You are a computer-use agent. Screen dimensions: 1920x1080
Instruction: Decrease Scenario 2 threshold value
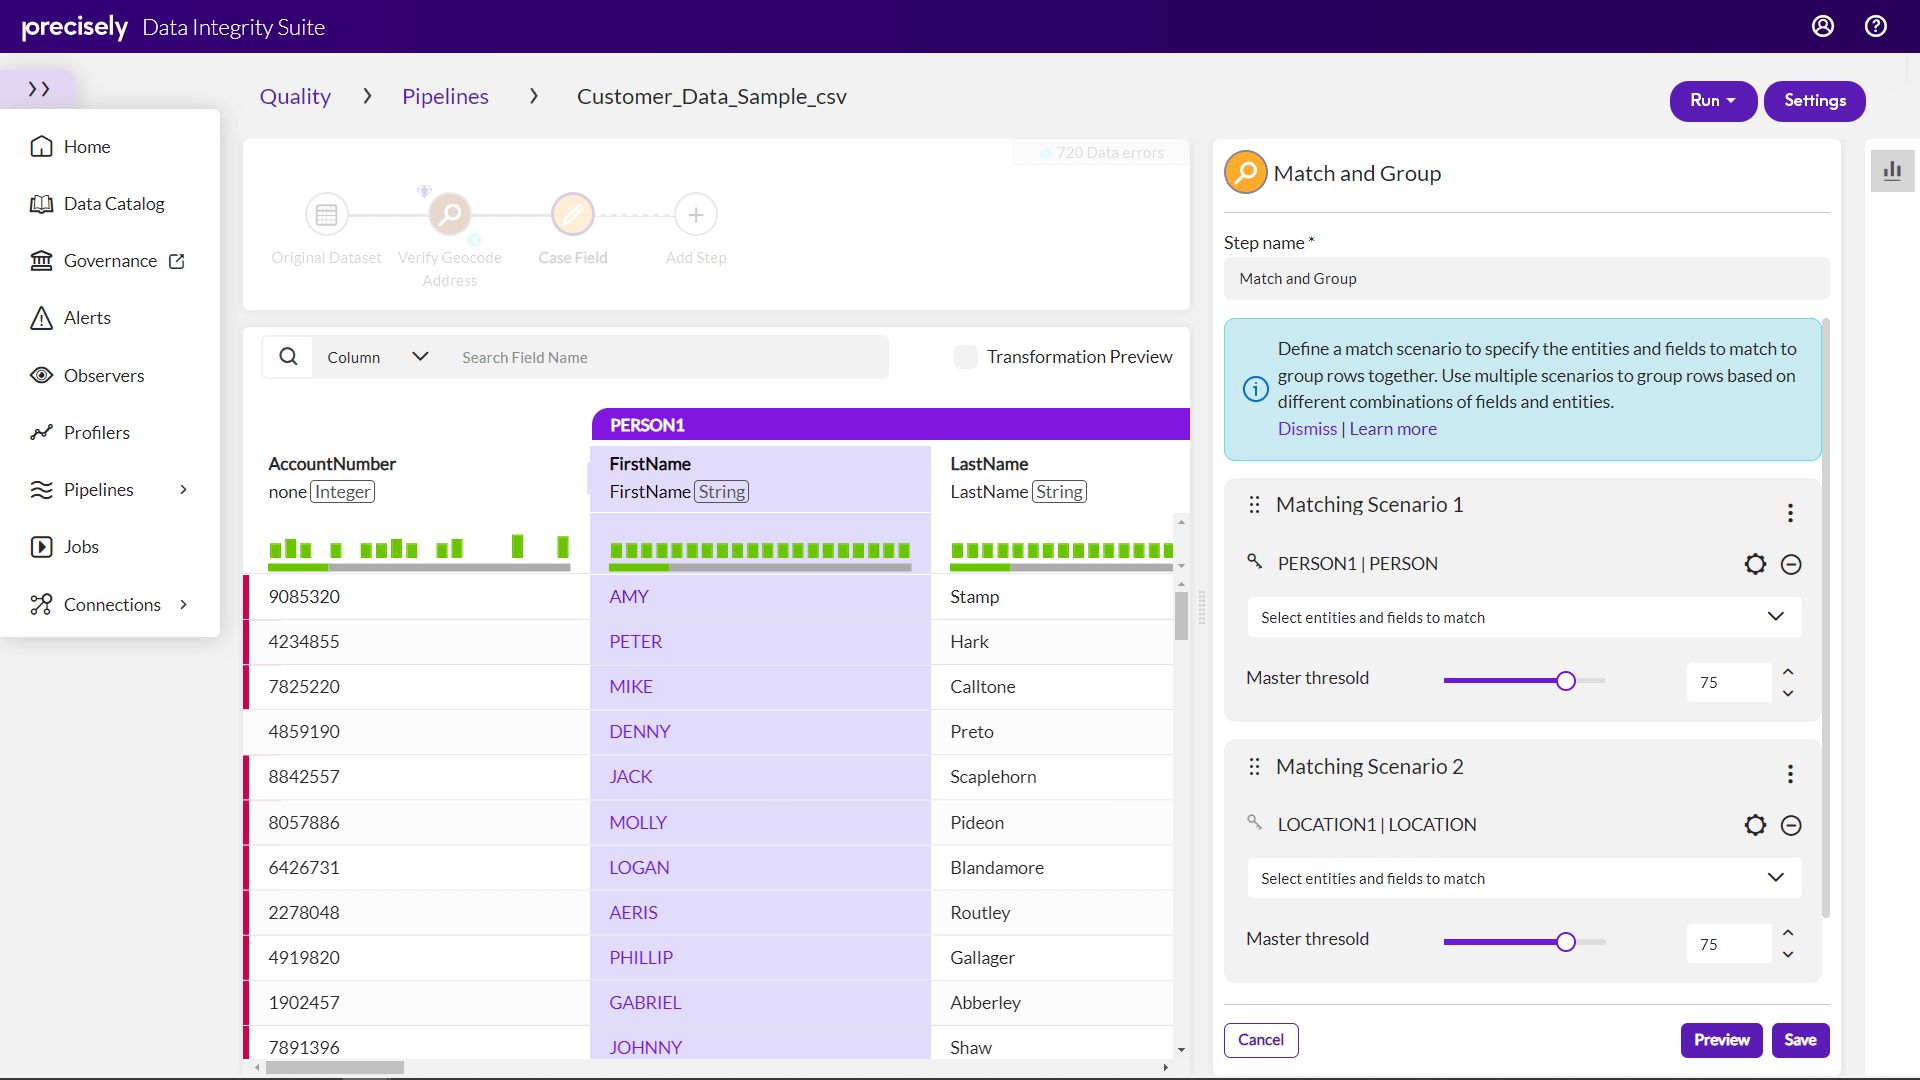(1788, 954)
